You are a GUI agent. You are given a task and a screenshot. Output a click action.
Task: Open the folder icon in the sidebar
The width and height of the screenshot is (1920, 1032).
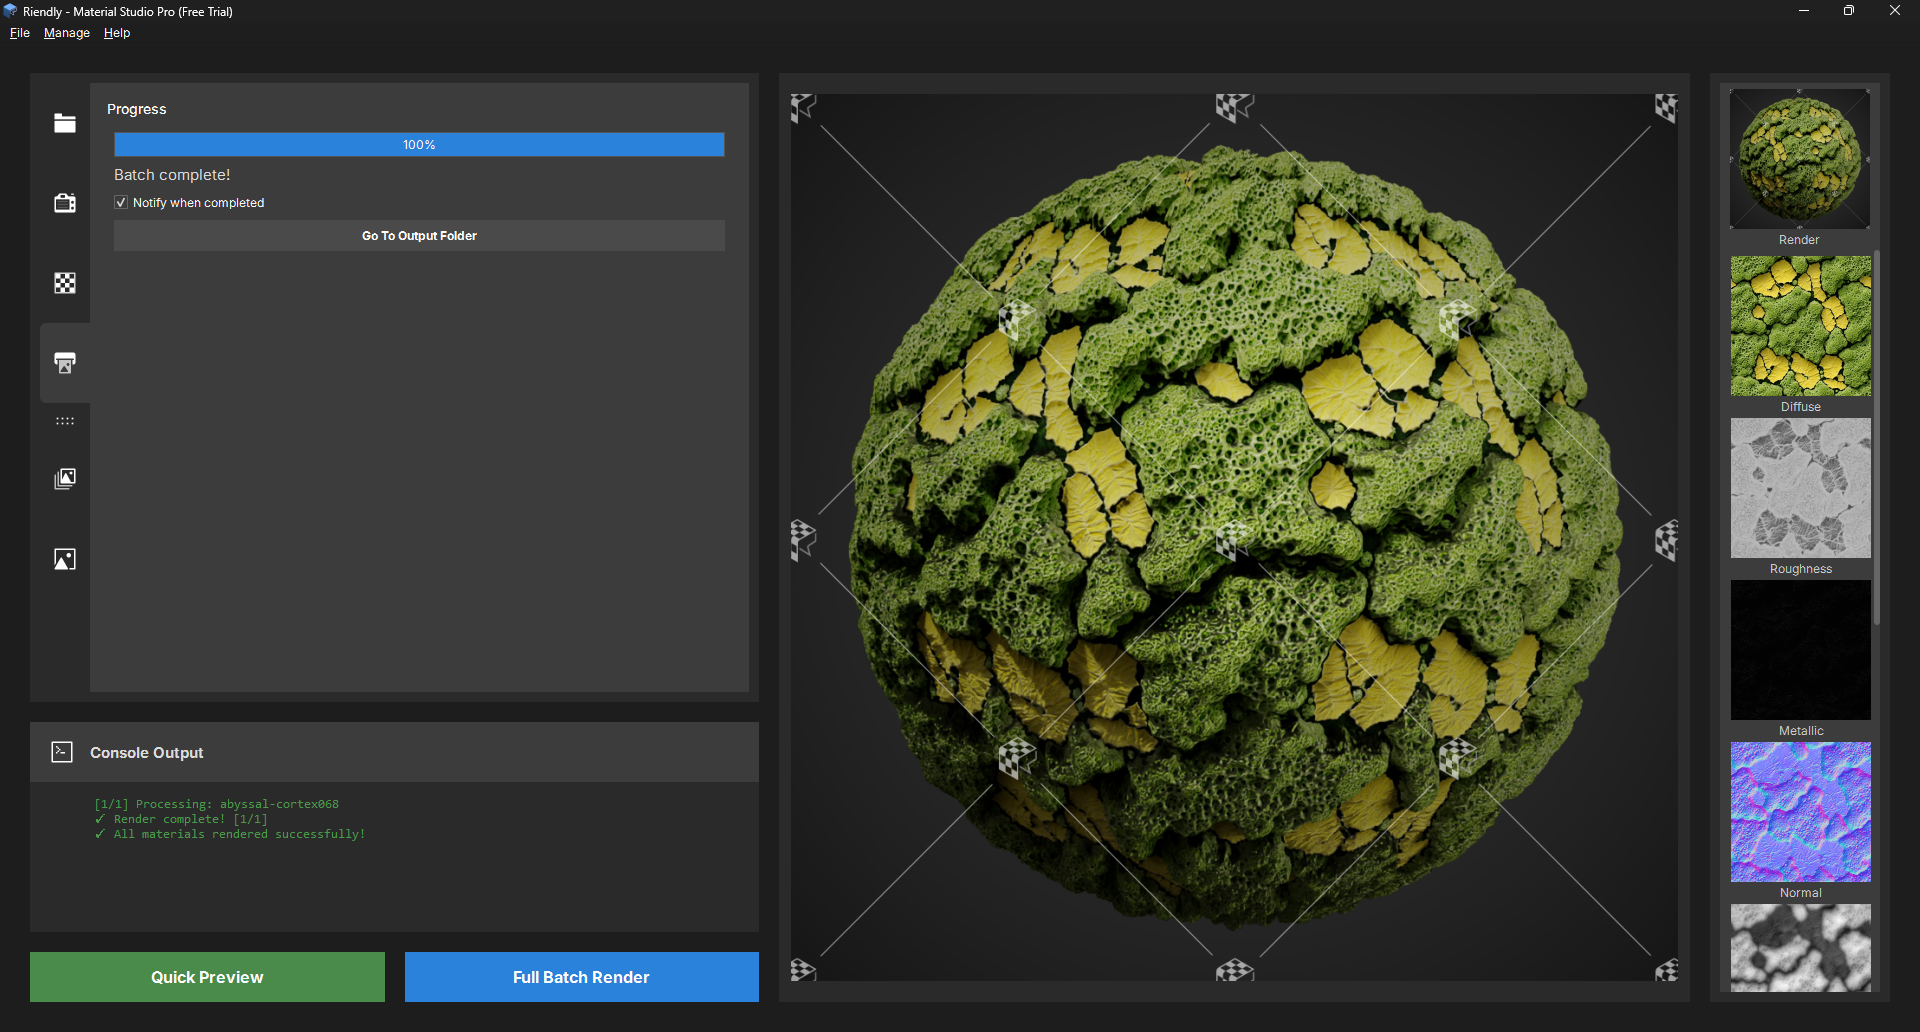pos(65,123)
